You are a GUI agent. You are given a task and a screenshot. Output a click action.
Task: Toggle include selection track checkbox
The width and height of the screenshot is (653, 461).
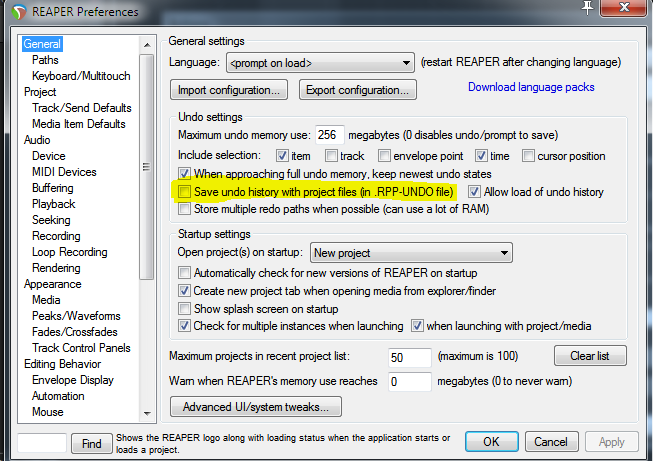click(331, 156)
